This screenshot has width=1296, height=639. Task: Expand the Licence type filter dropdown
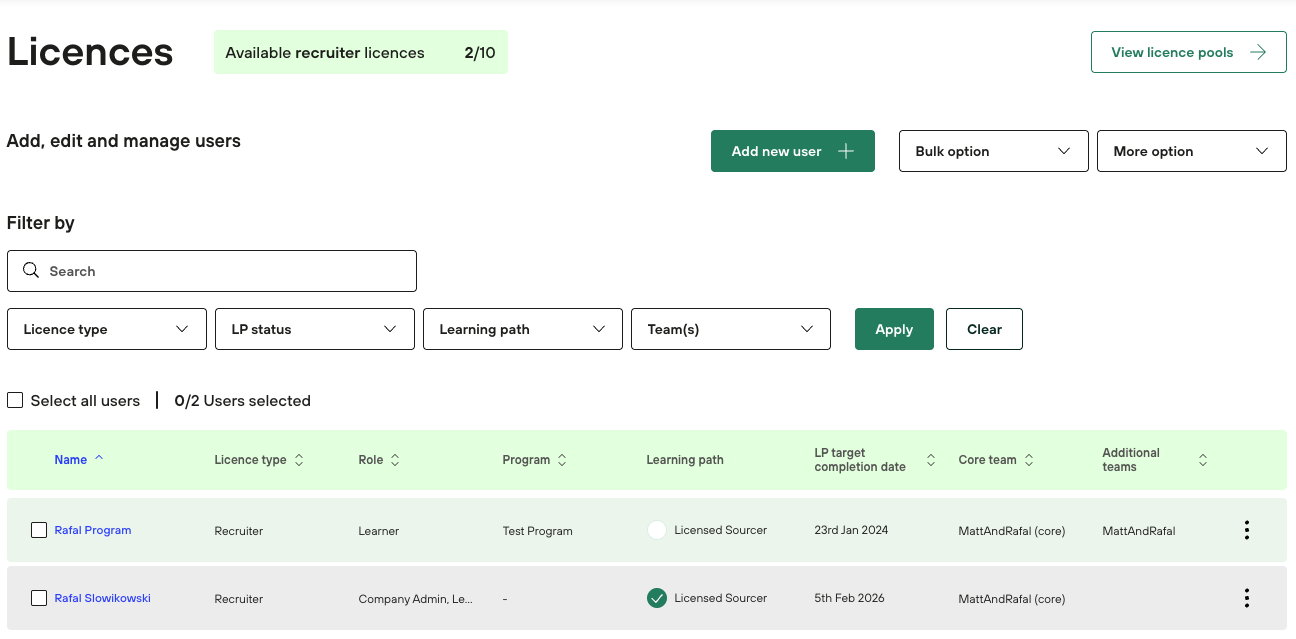107,329
